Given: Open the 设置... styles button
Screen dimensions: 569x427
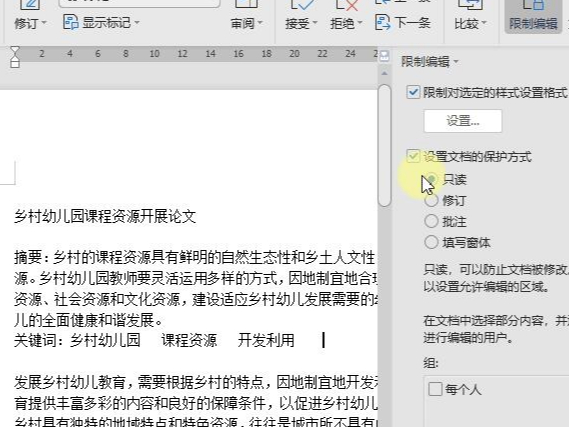Looking at the screenshot, I should click(463, 121).
